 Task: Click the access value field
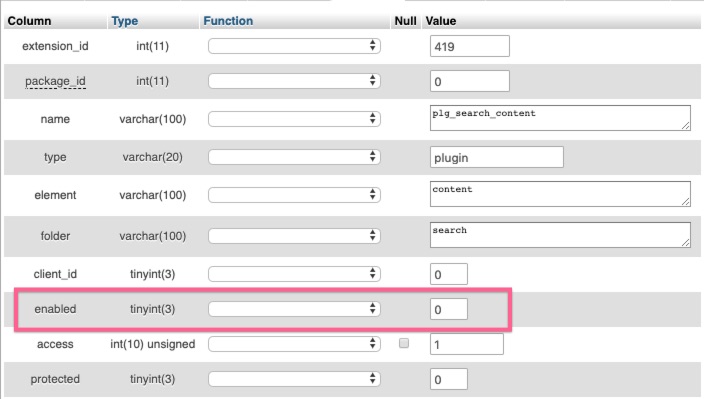466,344
